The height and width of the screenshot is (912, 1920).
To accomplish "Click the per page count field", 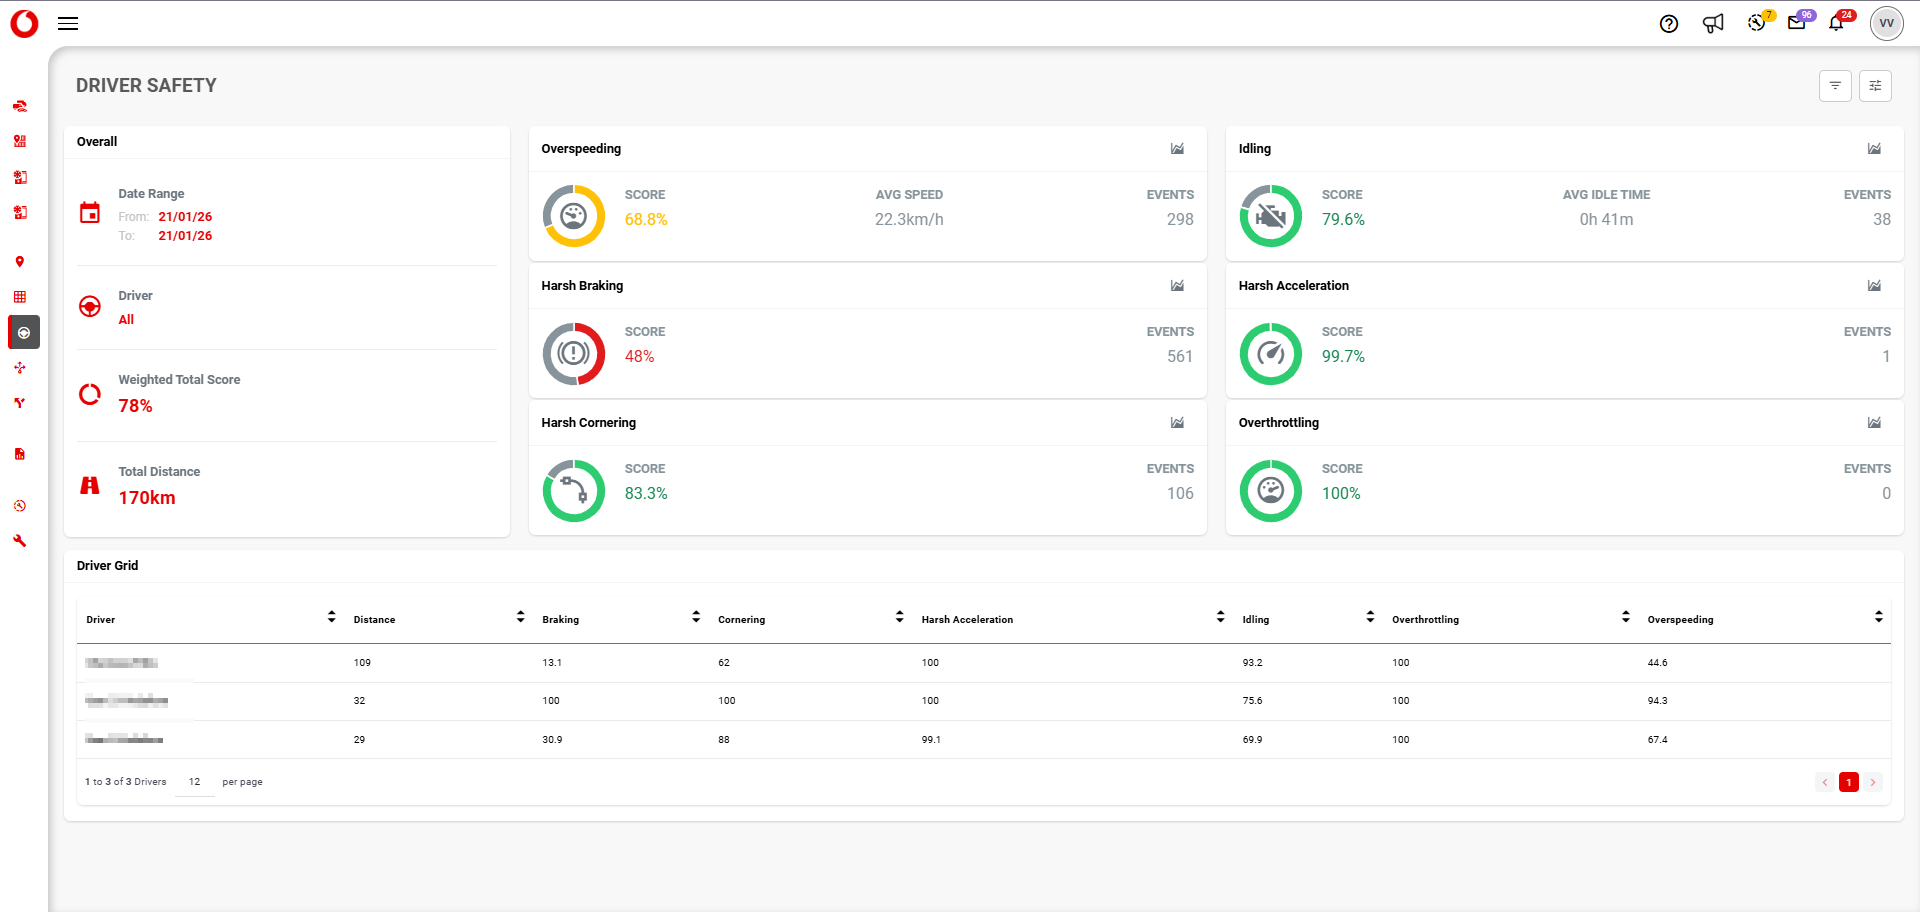I will pos(195,782).
